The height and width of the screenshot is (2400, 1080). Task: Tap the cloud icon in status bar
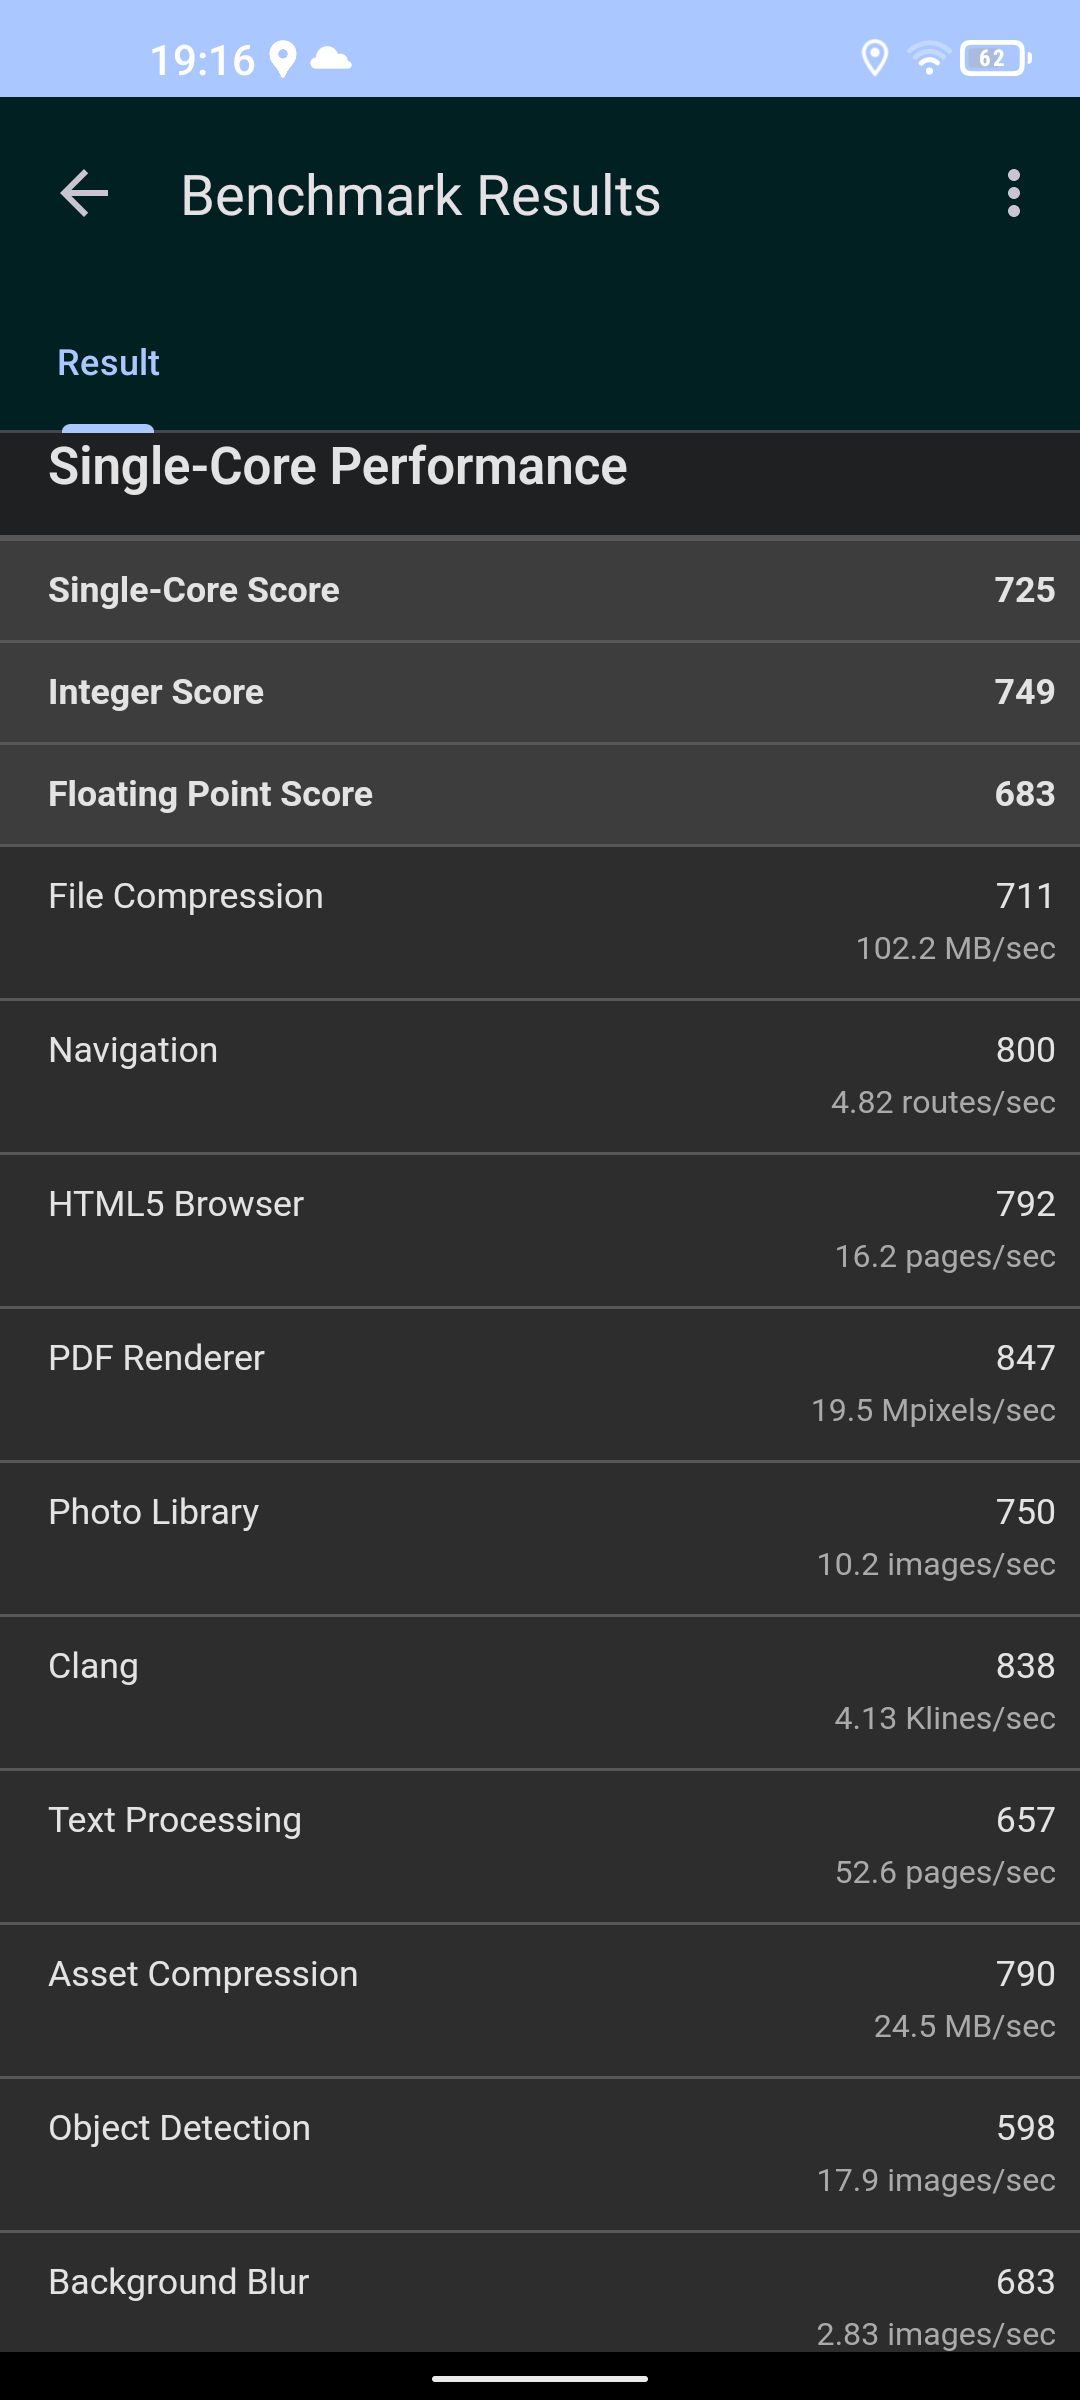pyautogui.click(x=331, y=59)
